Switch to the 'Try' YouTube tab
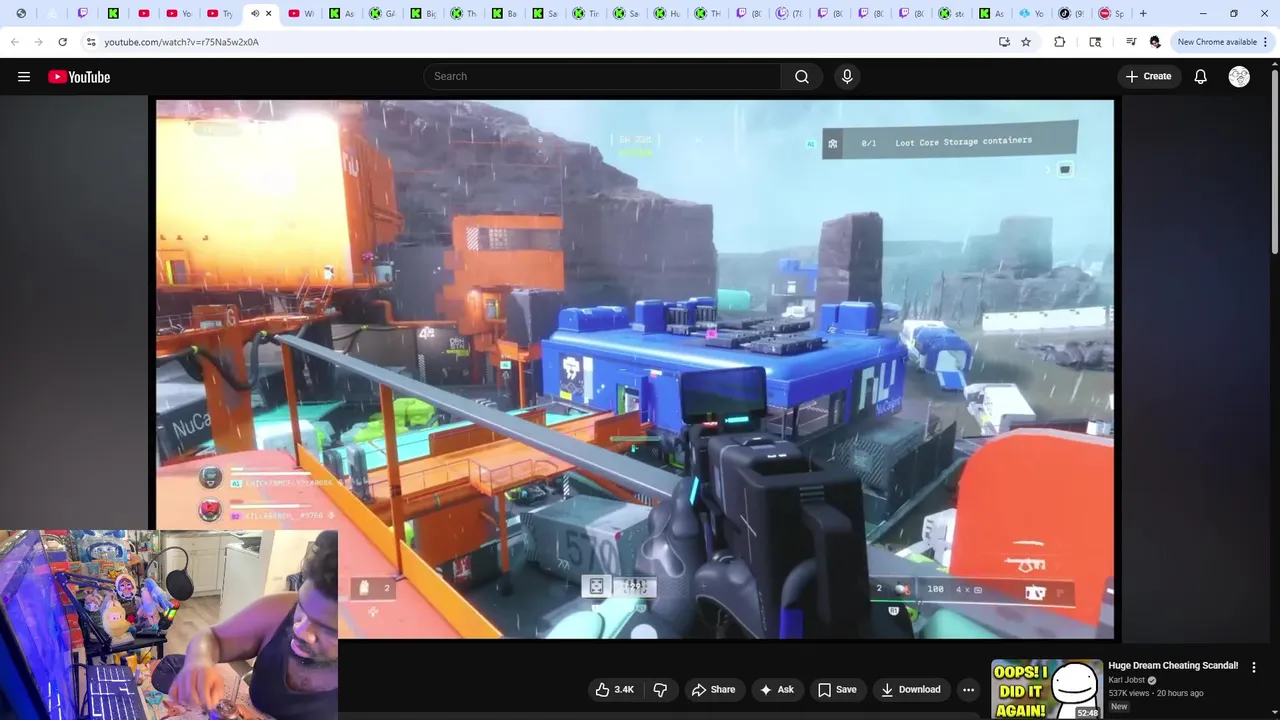Image resolution: width=1280 pixels, height=720 pixels. pyautogui.click(x=220, y=14)
